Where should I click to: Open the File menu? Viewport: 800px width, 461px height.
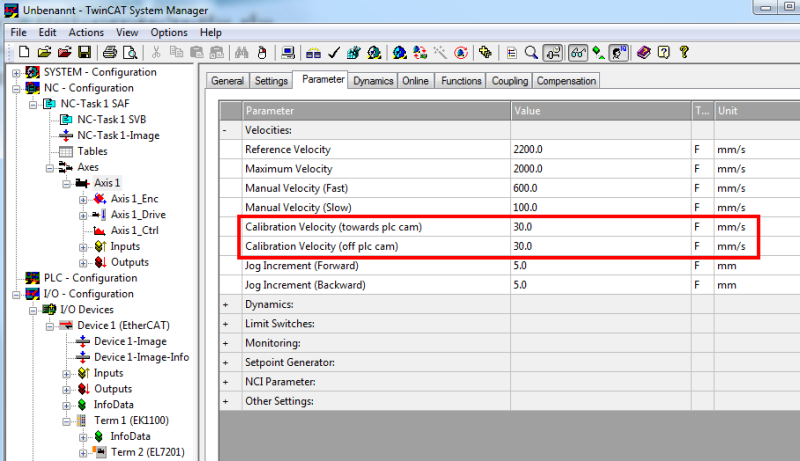click(18, 32)
